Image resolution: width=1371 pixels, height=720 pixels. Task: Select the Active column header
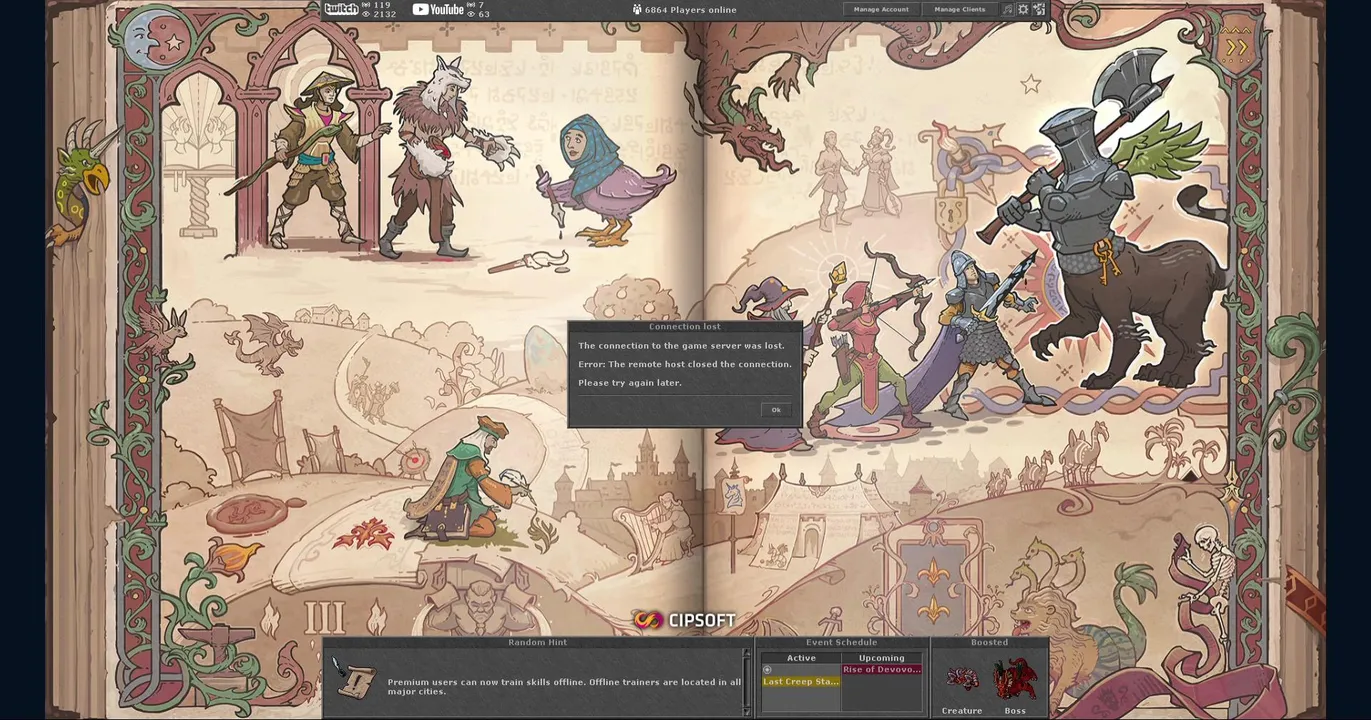pos(801,658)
